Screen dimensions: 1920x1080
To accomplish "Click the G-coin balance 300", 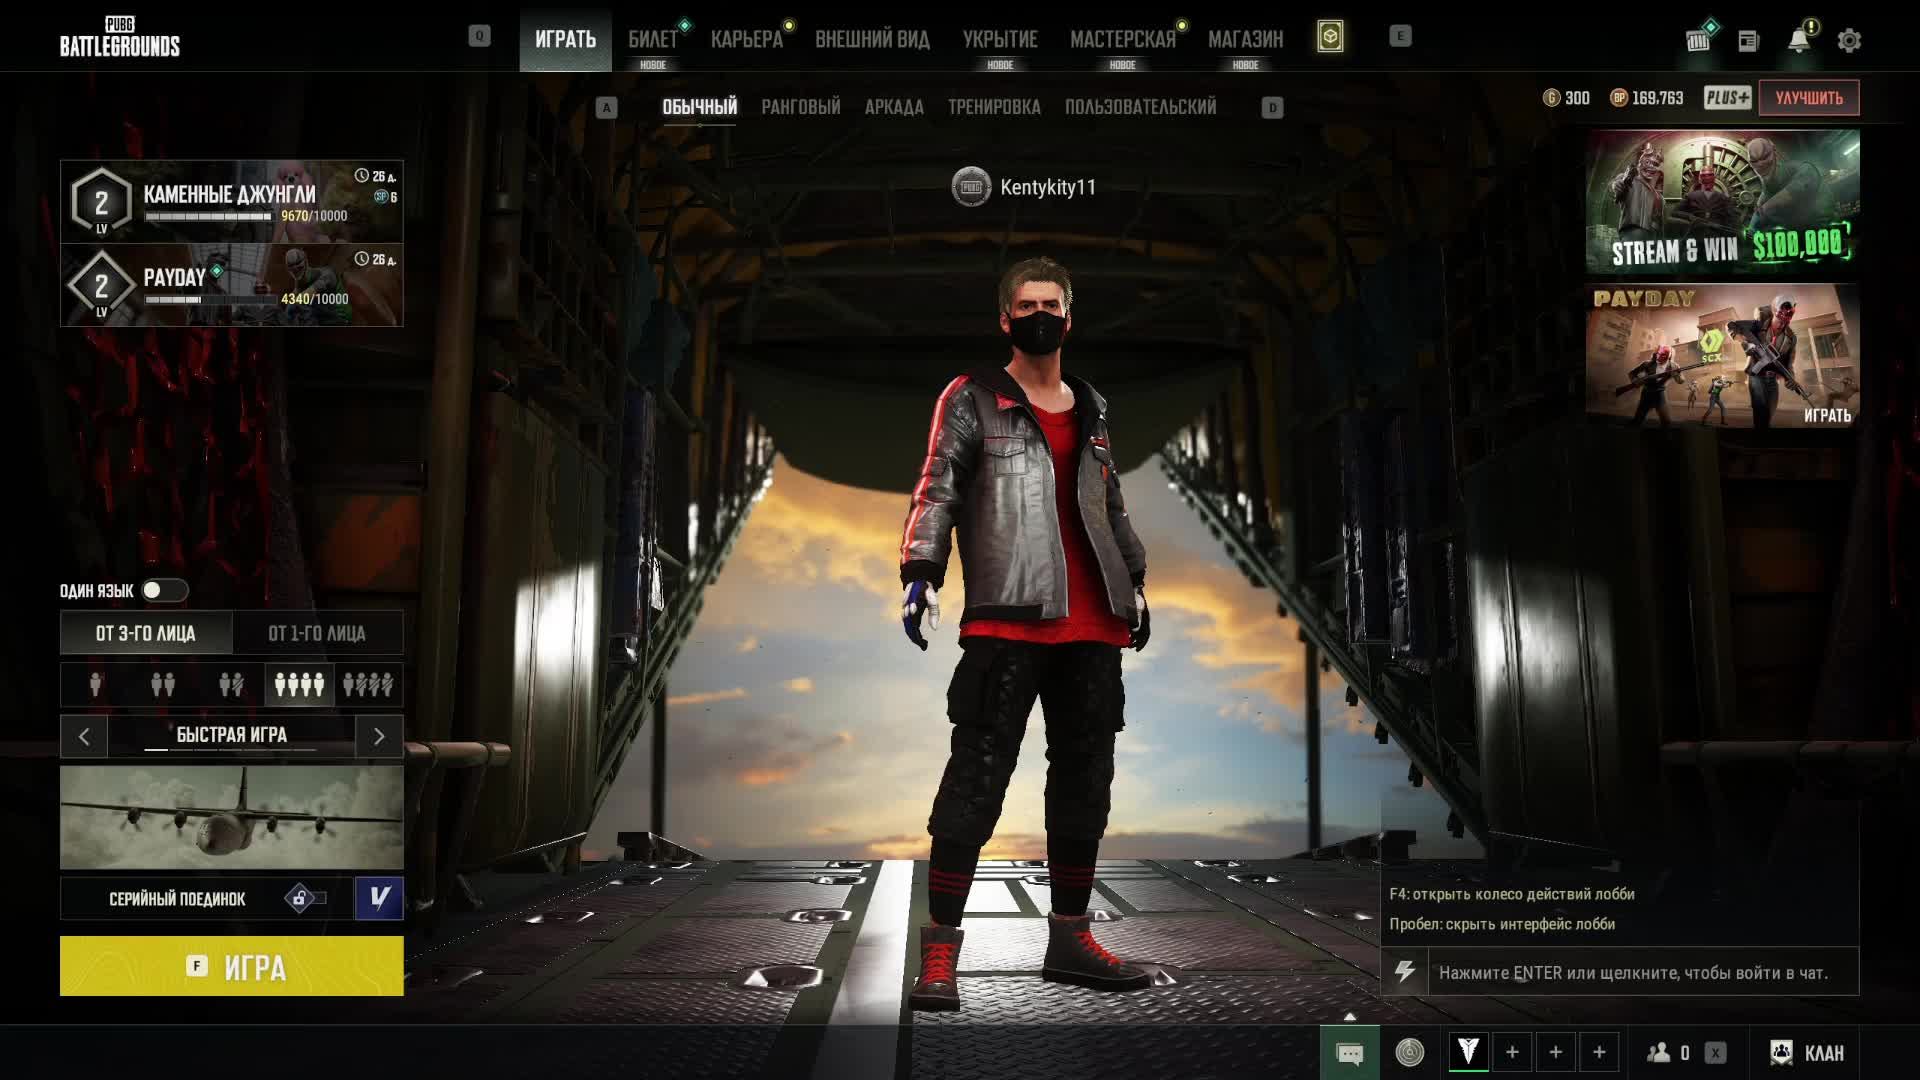I will (1566, 98).
